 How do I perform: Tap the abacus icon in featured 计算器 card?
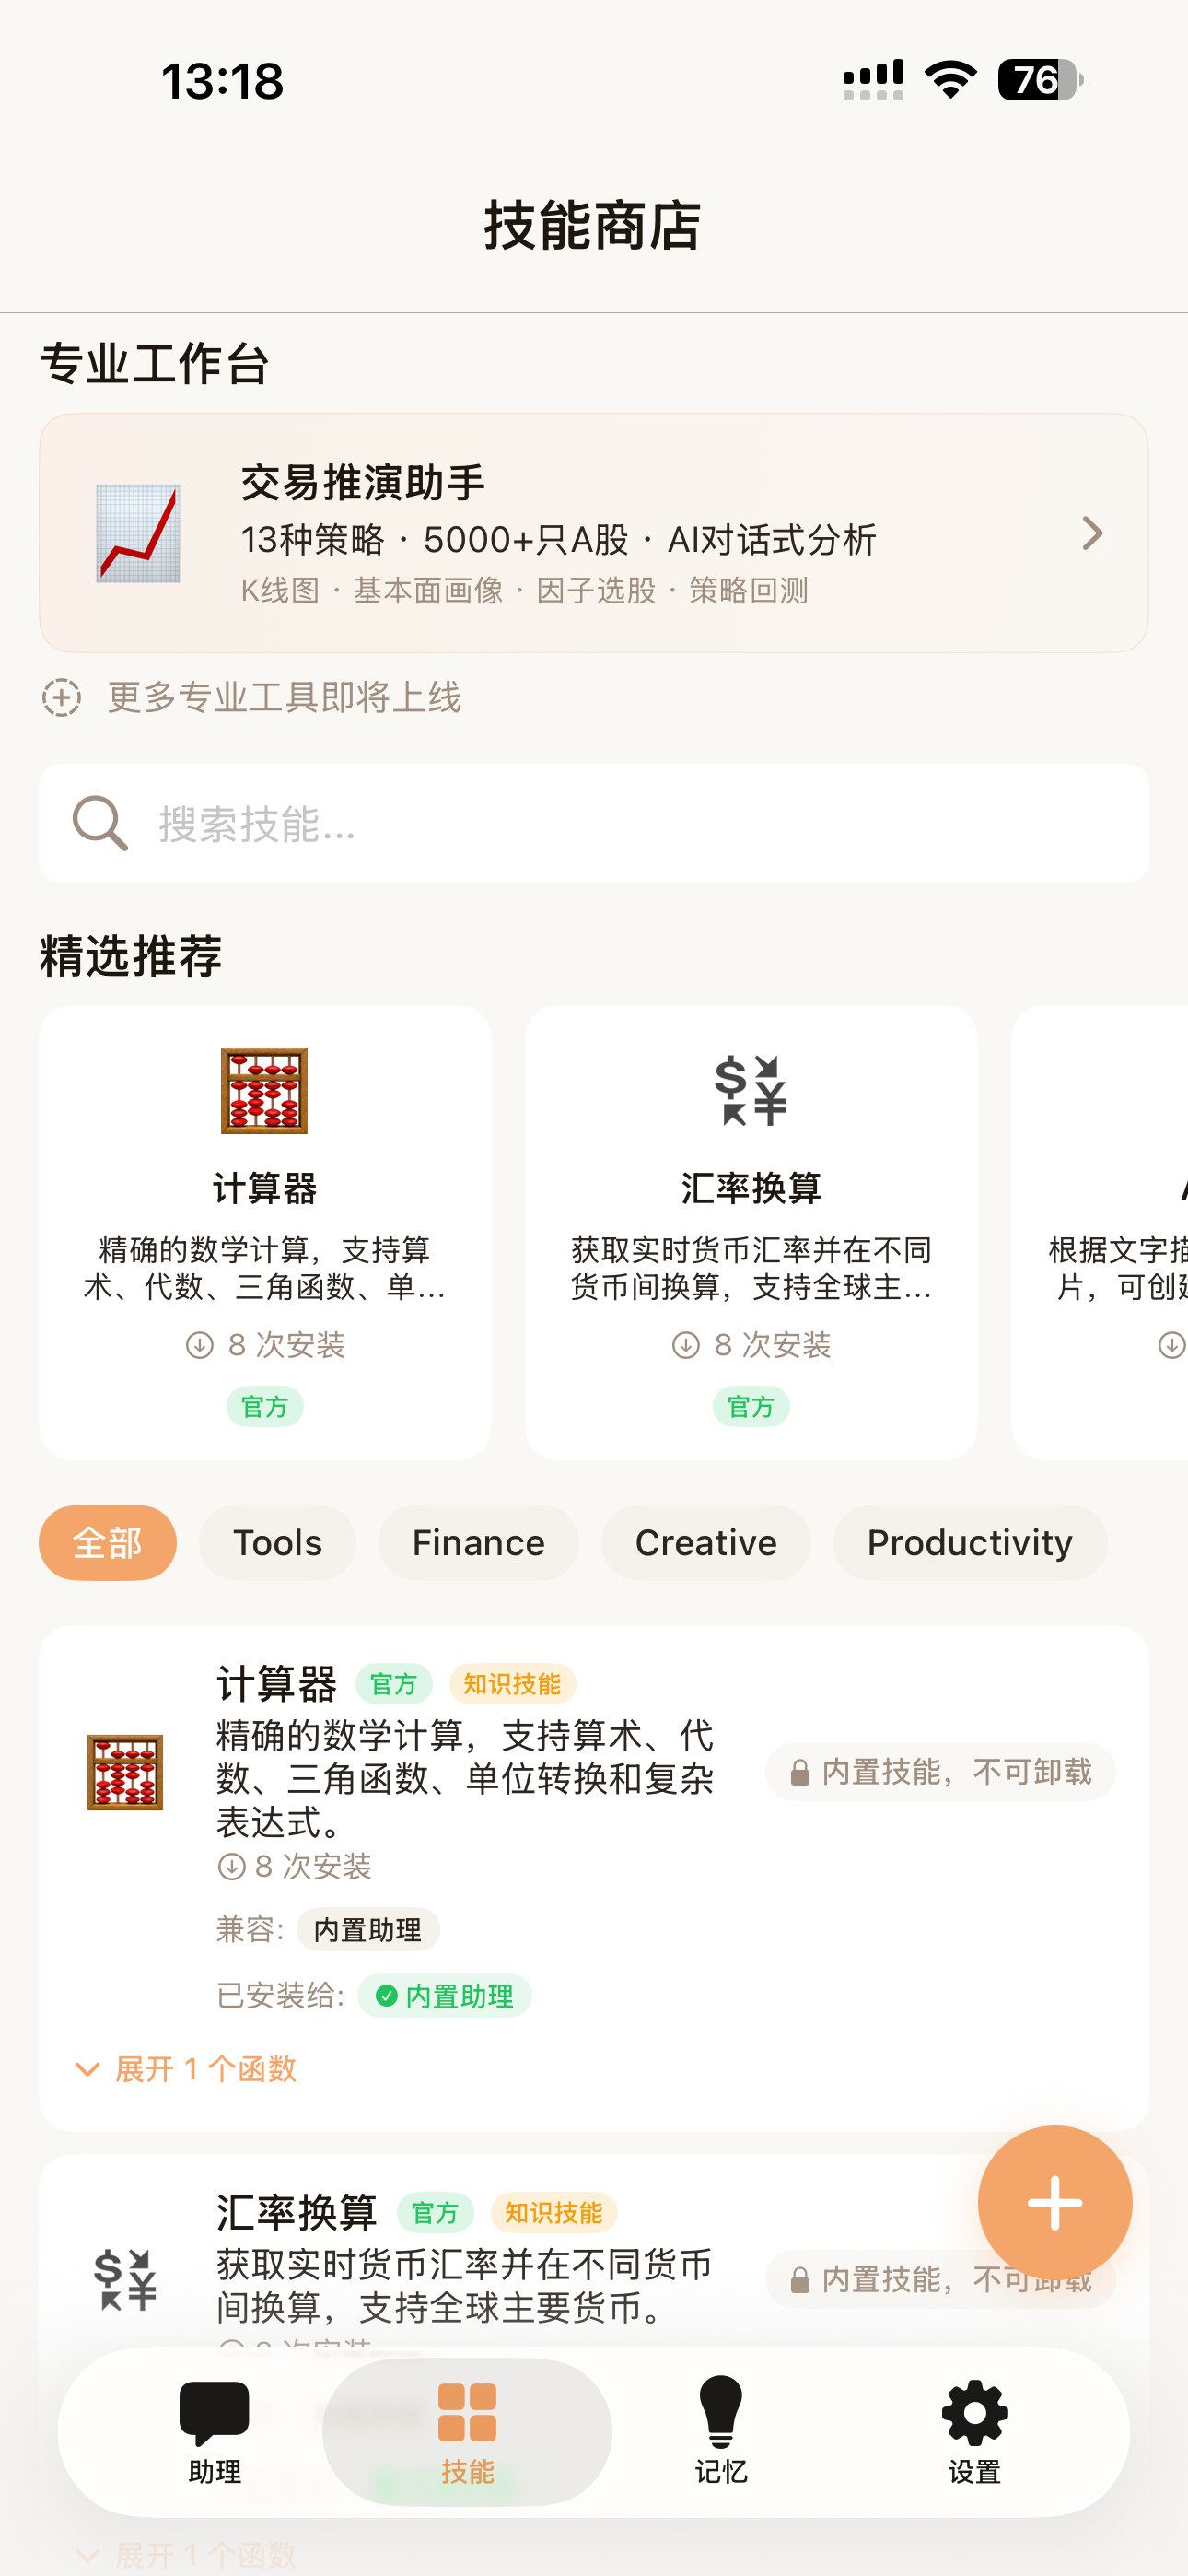pos(264,1090)
